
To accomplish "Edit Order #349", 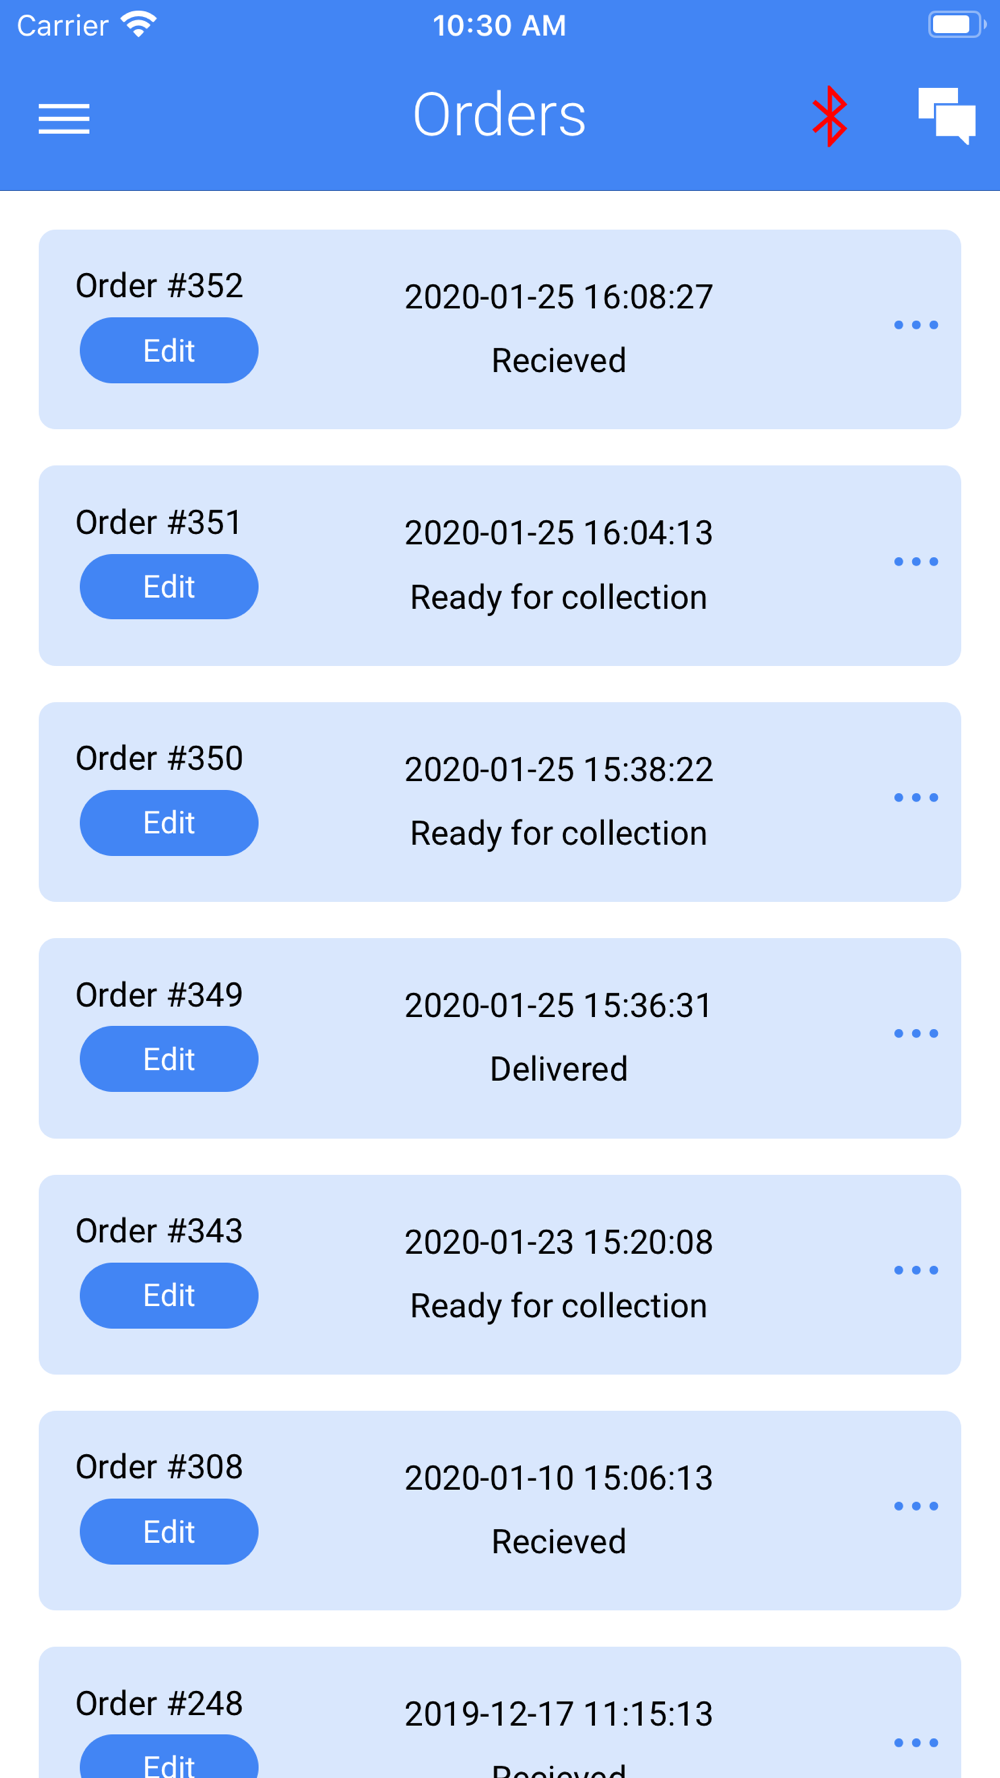I will coord(169,1059).
